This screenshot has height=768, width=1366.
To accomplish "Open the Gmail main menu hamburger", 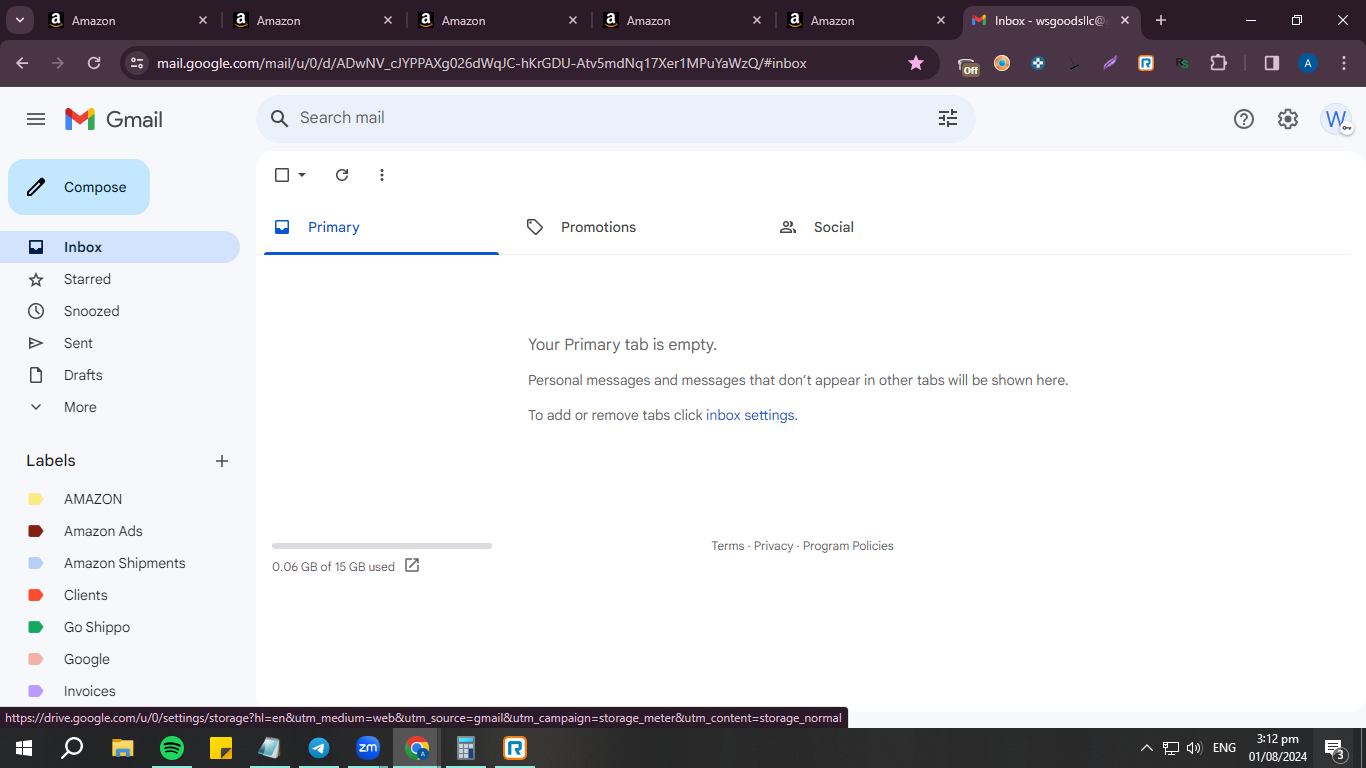I will tap(36, 119).
